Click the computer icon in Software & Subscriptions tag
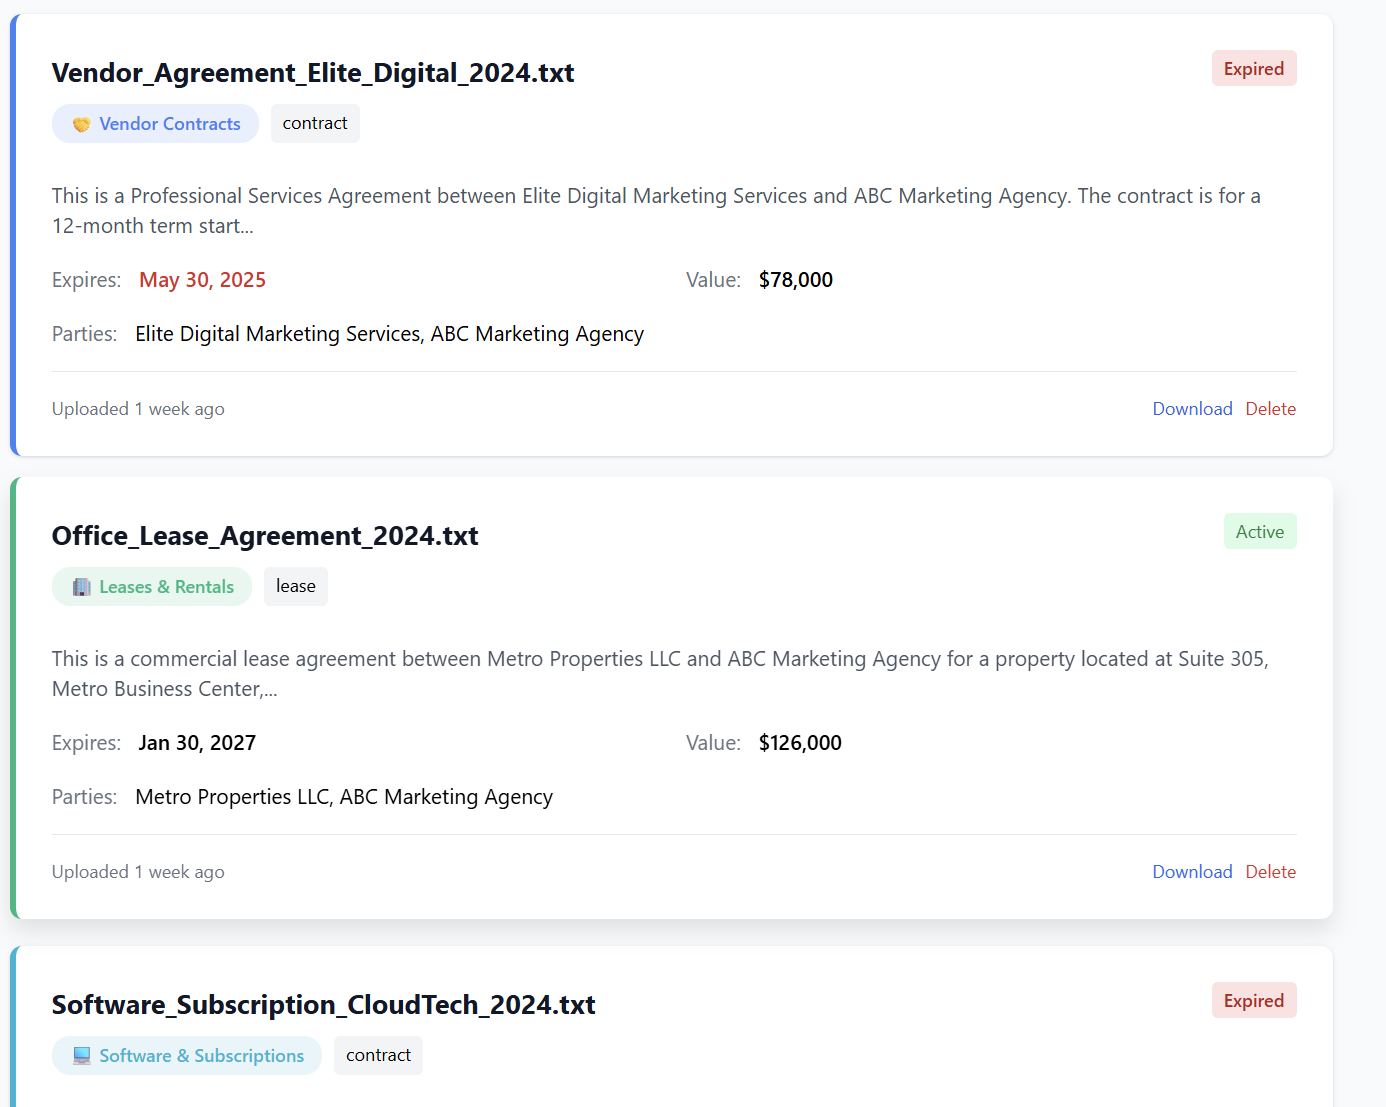This screenshot has height=1107, width=1386. tap(82, 1056)
